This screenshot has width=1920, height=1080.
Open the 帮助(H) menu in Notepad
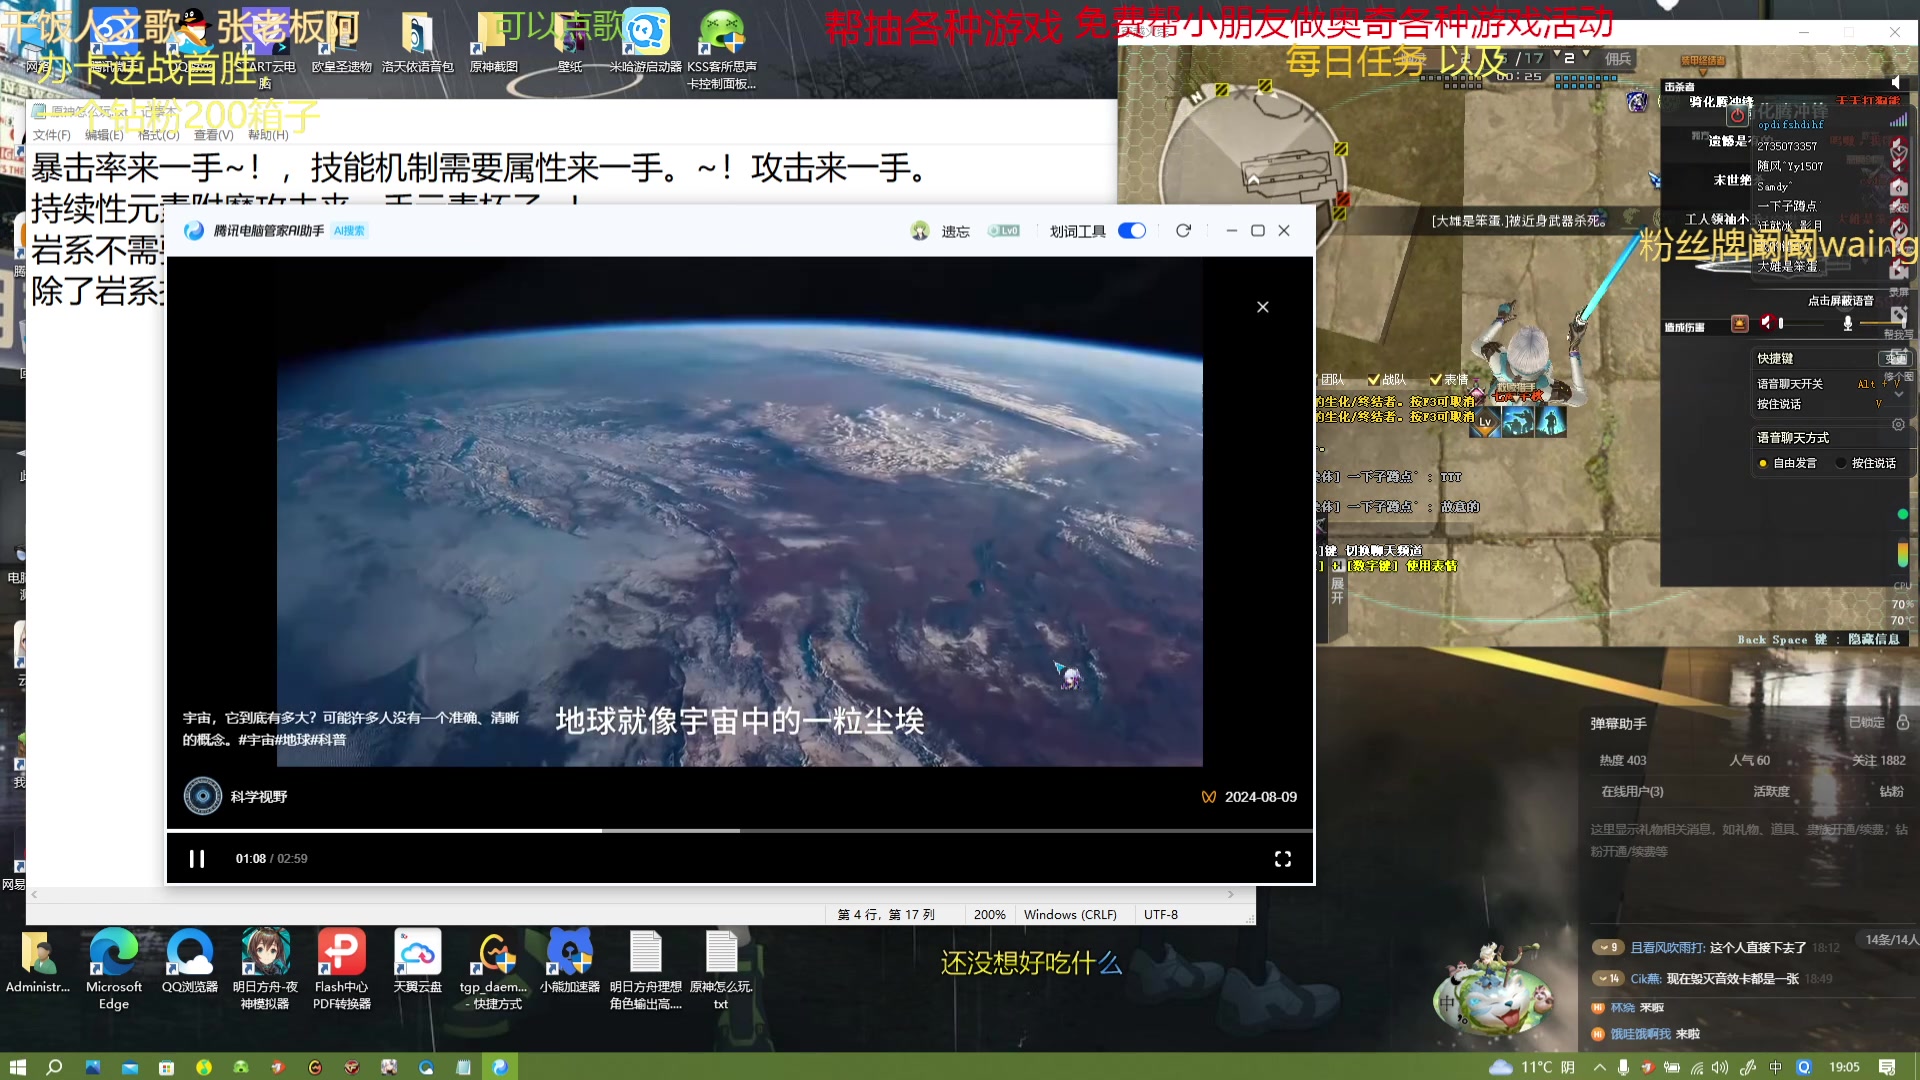coord(268,135)
